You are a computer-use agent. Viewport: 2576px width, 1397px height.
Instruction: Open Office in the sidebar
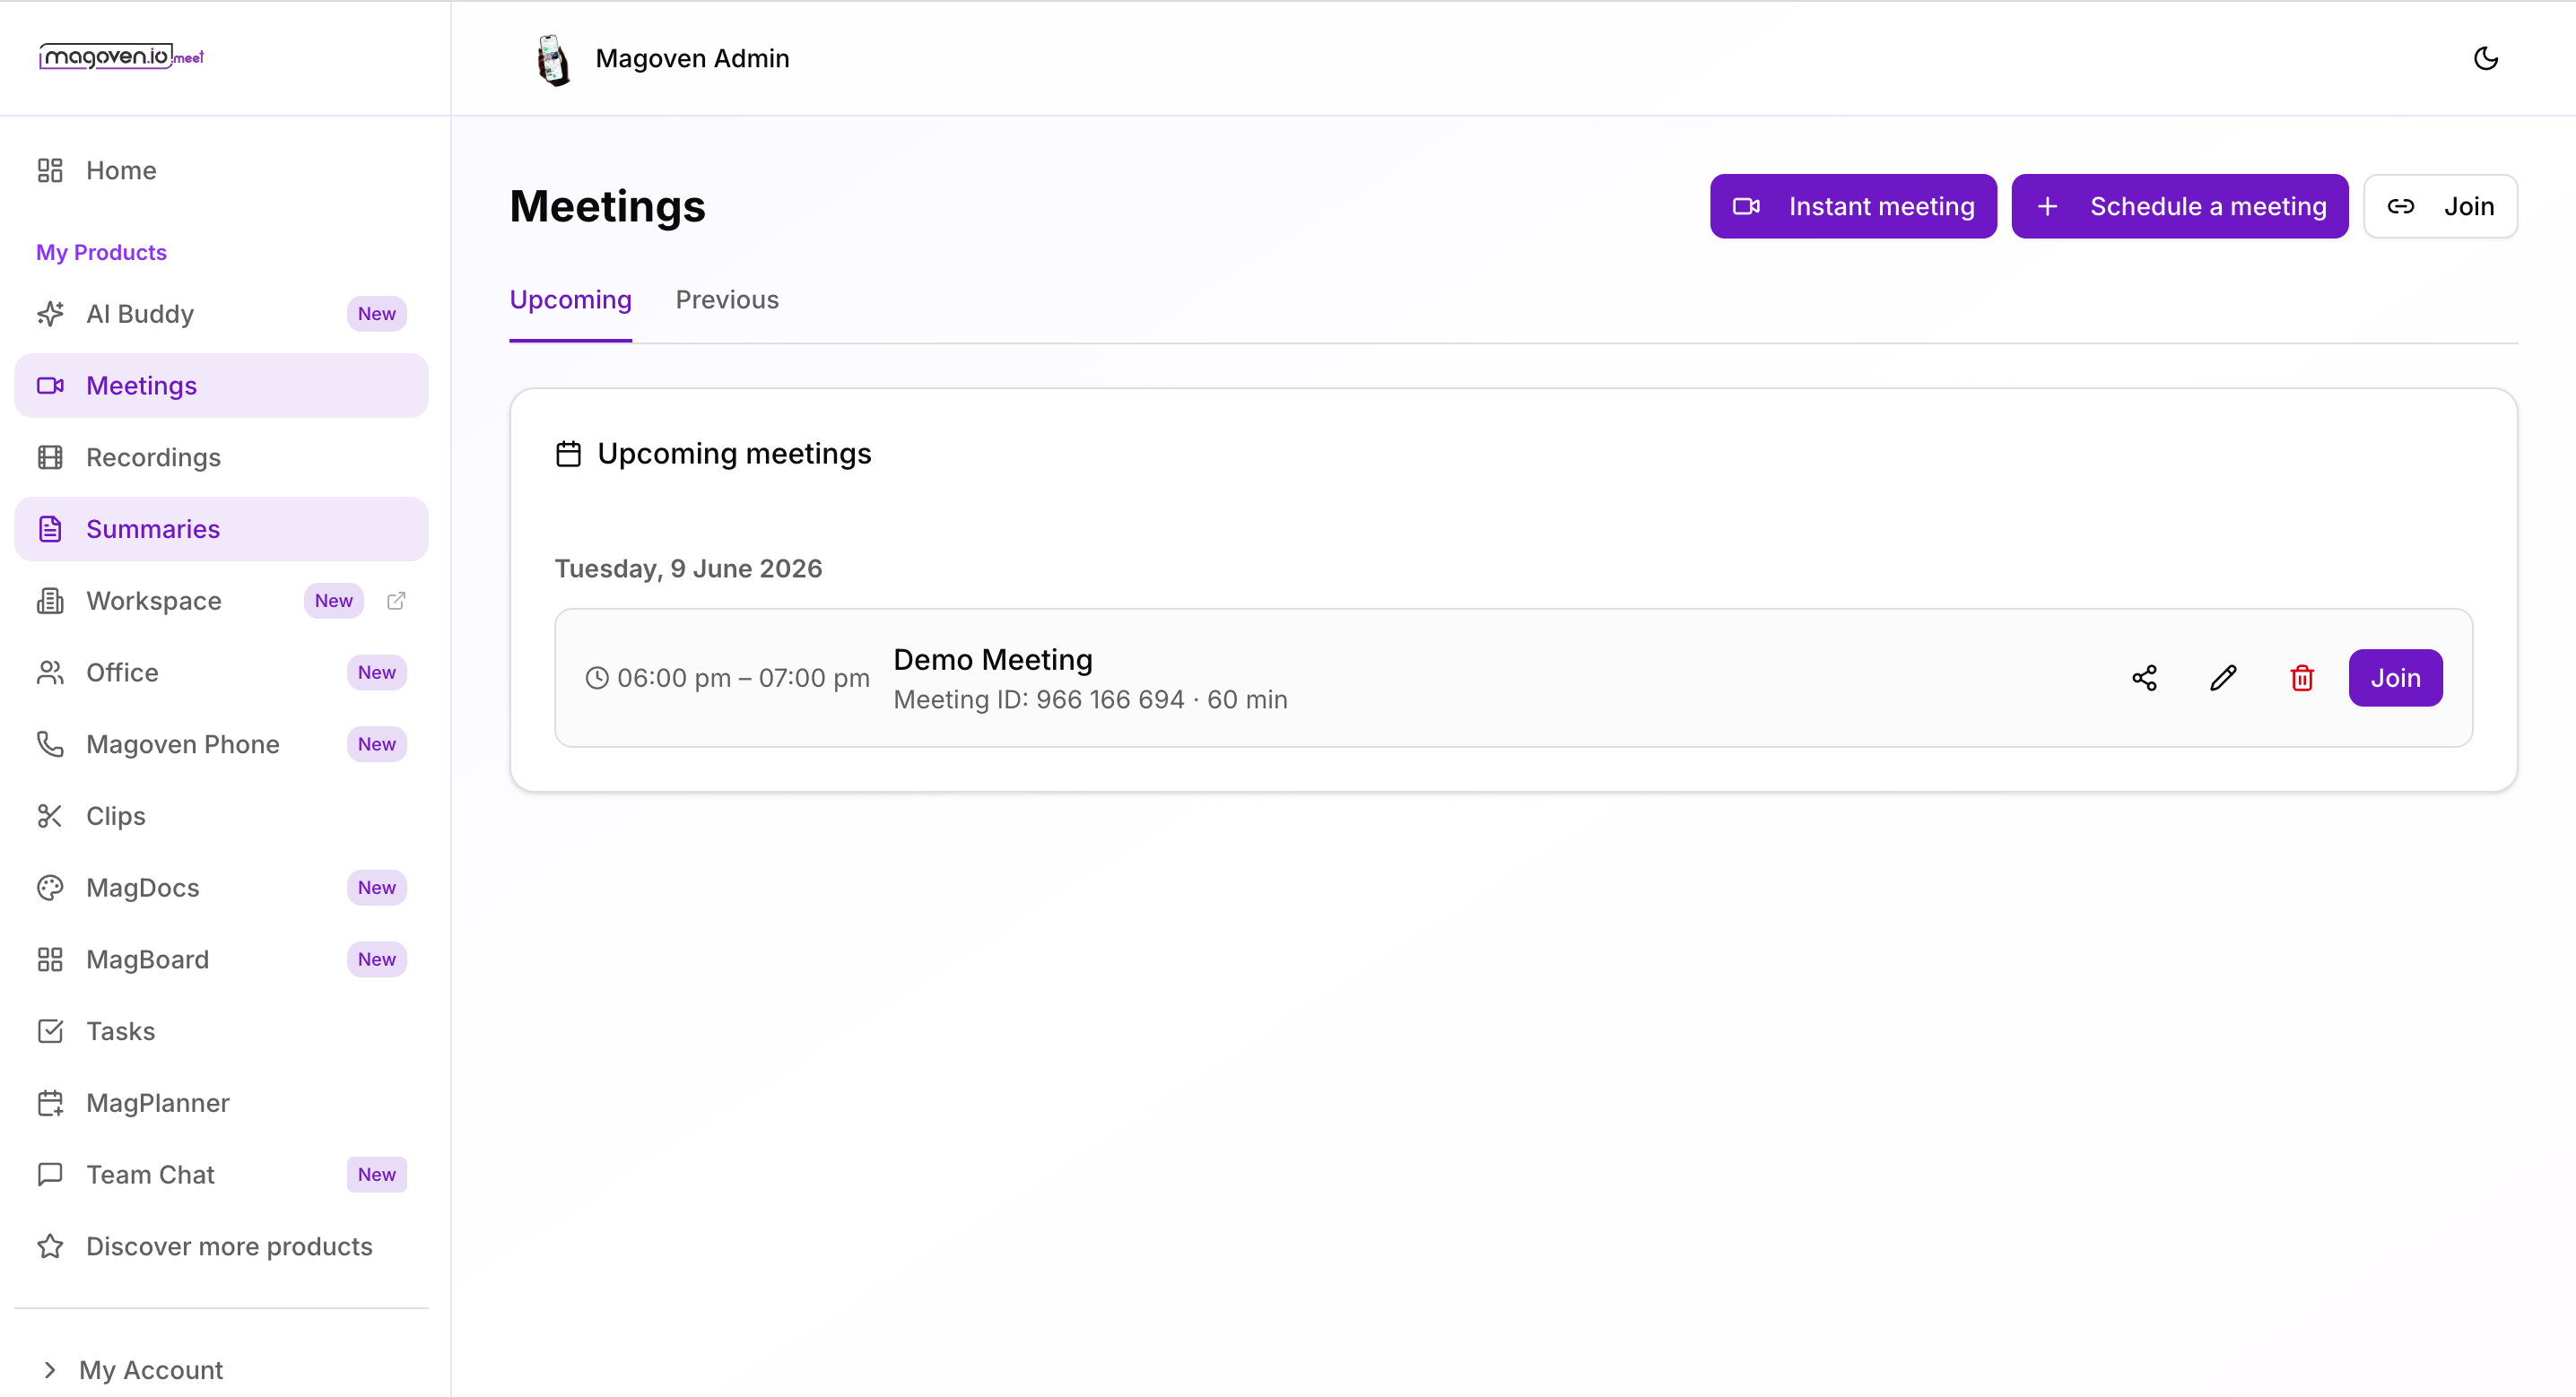pos(221,672)
